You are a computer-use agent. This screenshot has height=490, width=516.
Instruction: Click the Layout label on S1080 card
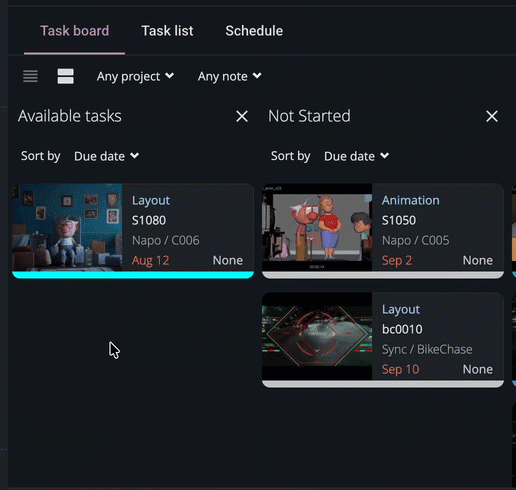[x=151, y=200]
